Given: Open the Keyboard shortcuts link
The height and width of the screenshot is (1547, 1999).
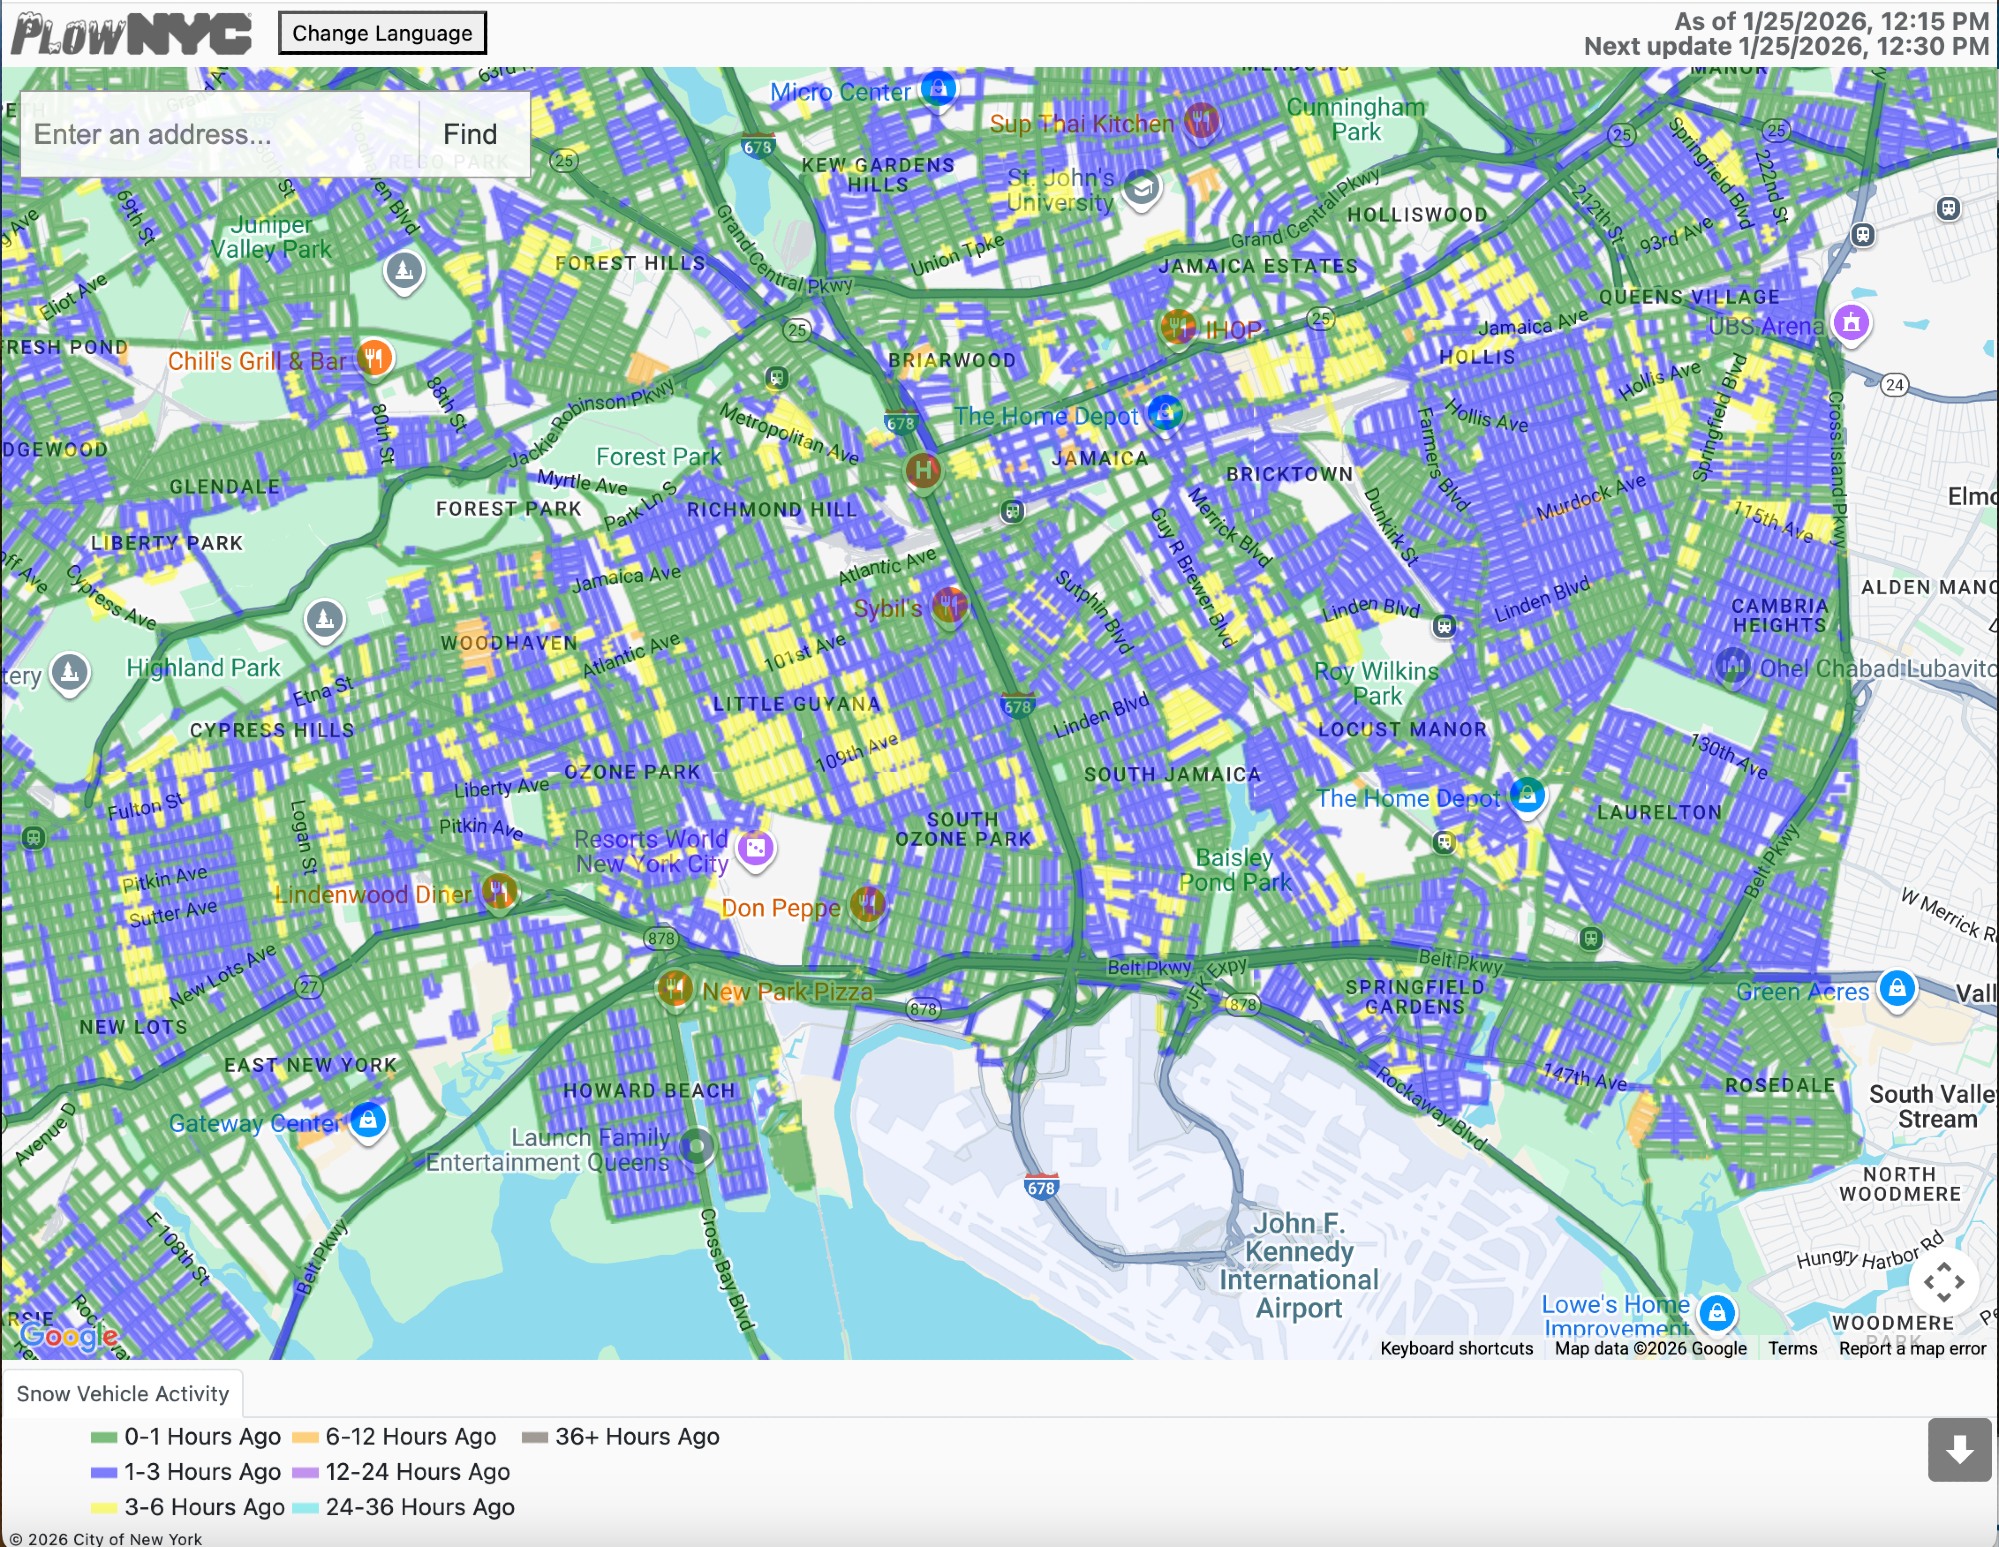Looking at the screenshot, I should 1456,1348.
